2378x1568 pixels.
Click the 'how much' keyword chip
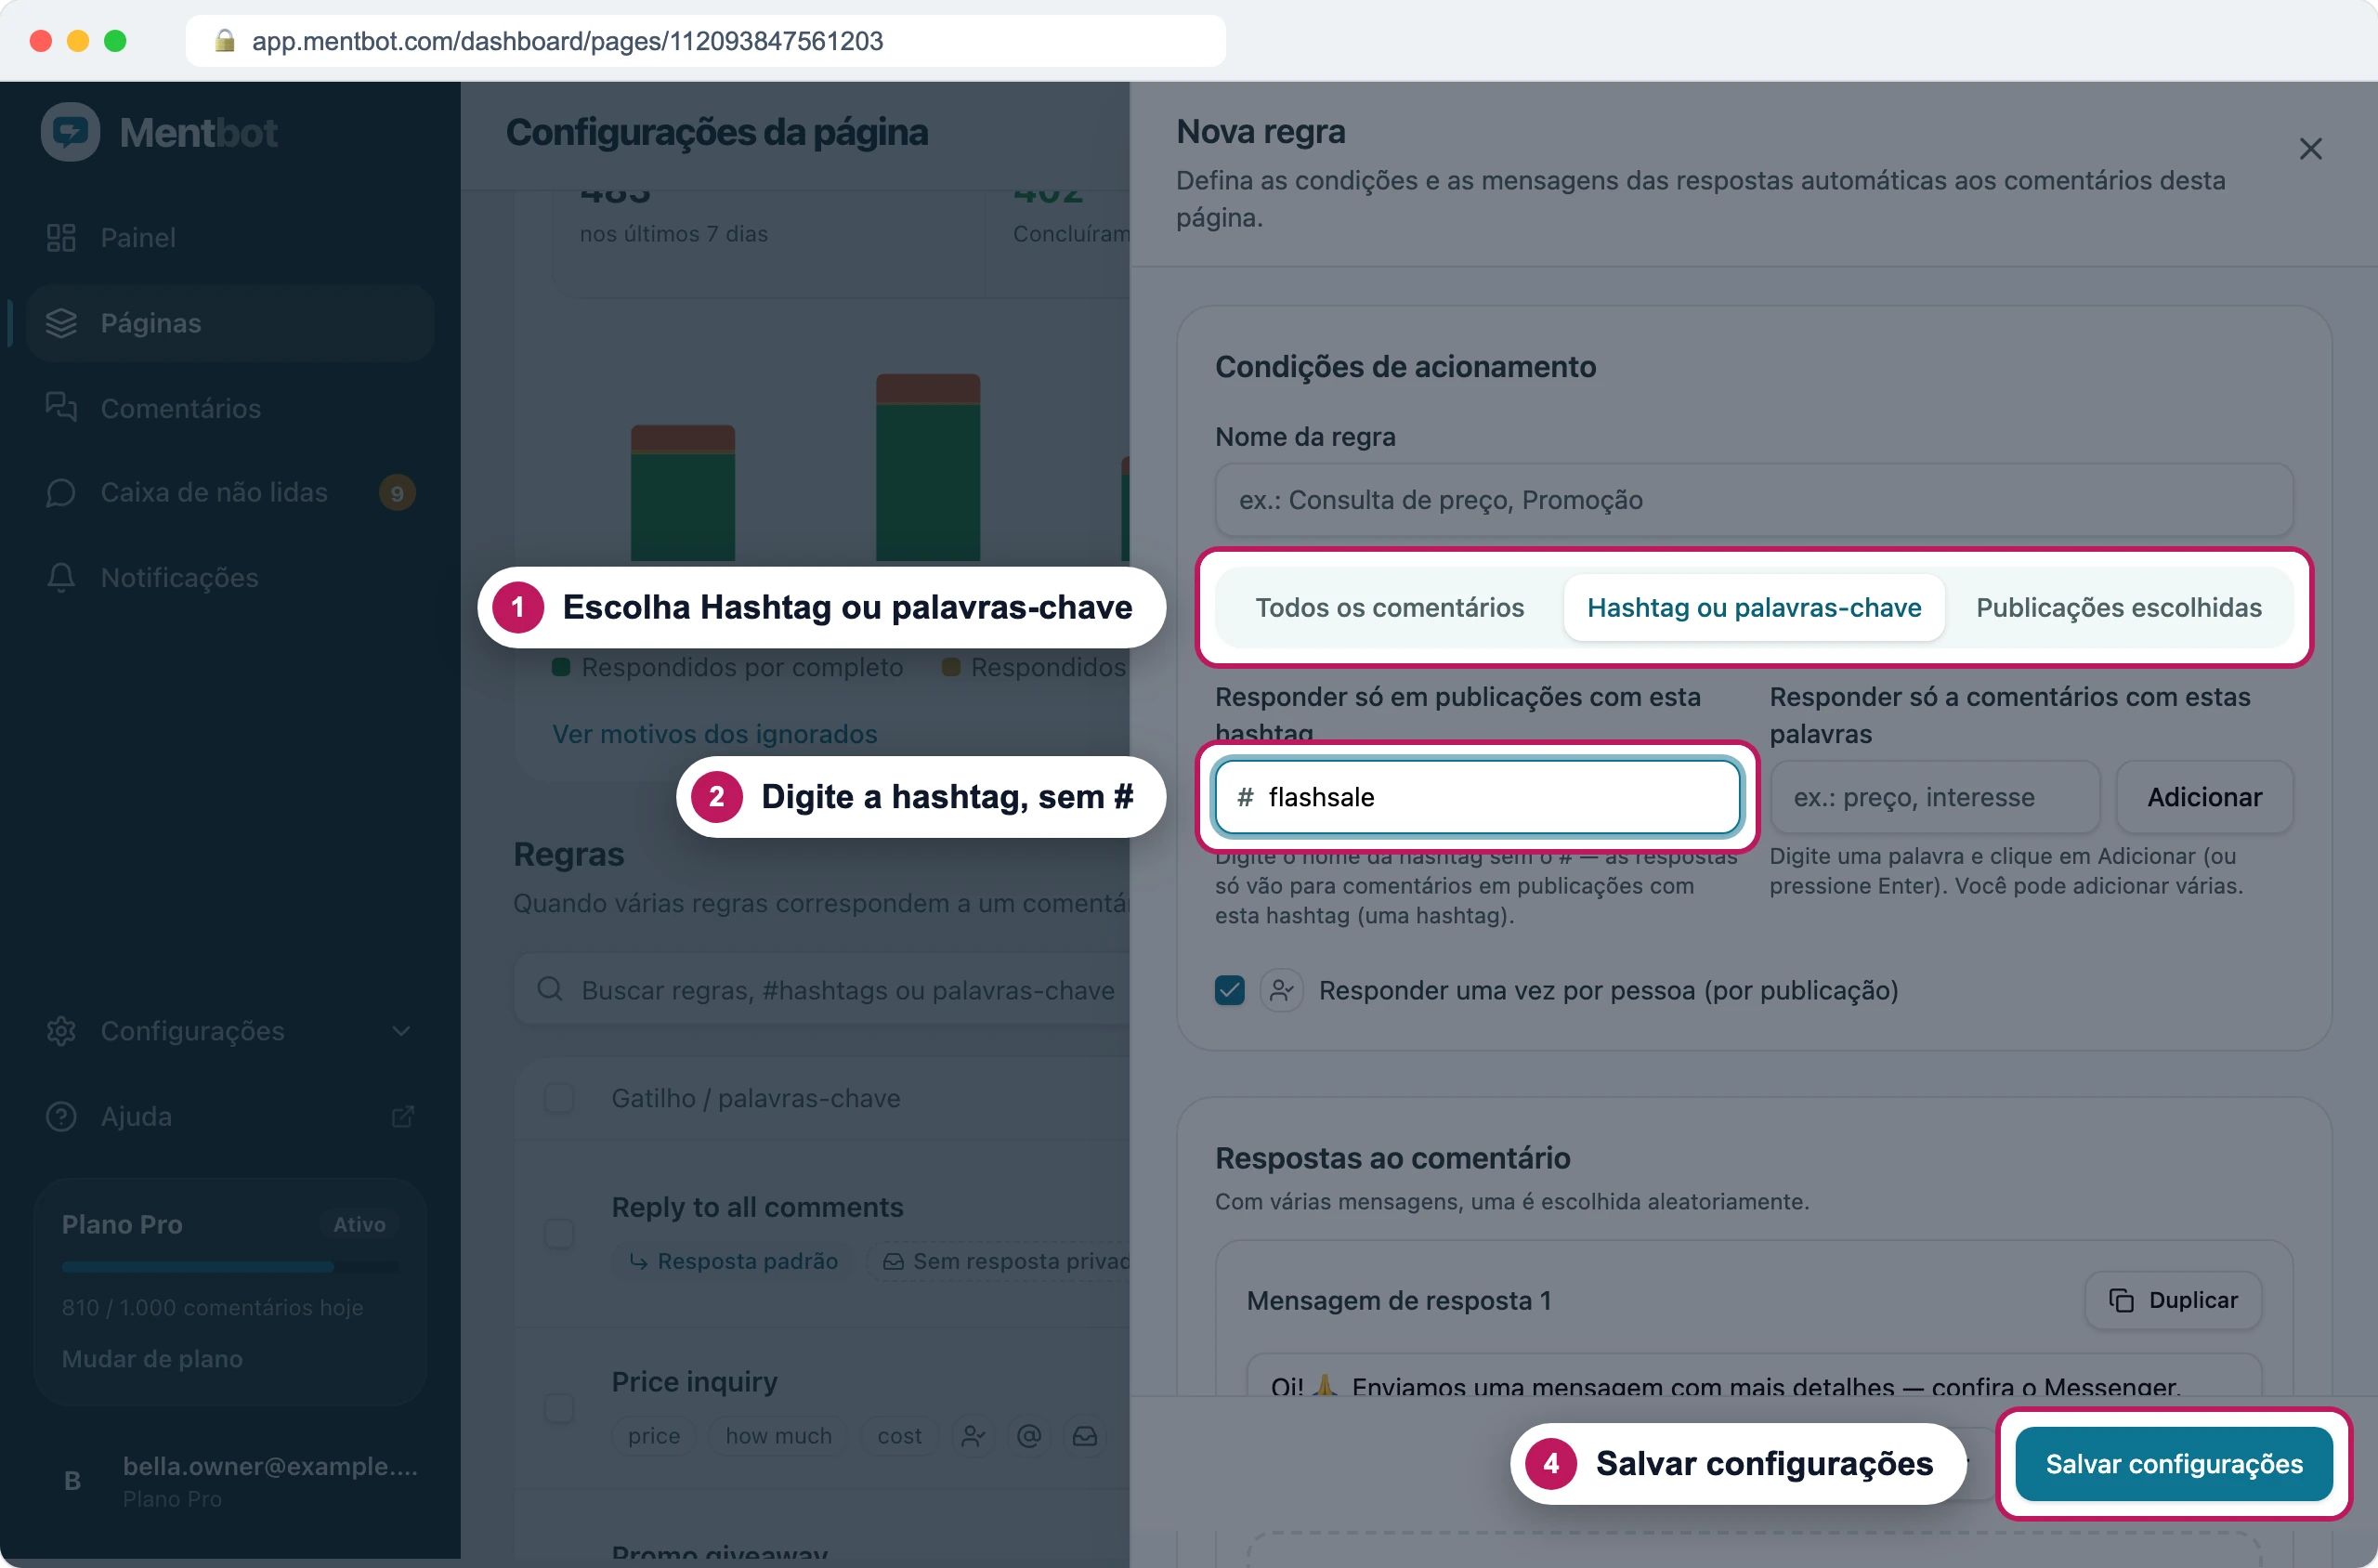click(x=778, y=1436)
